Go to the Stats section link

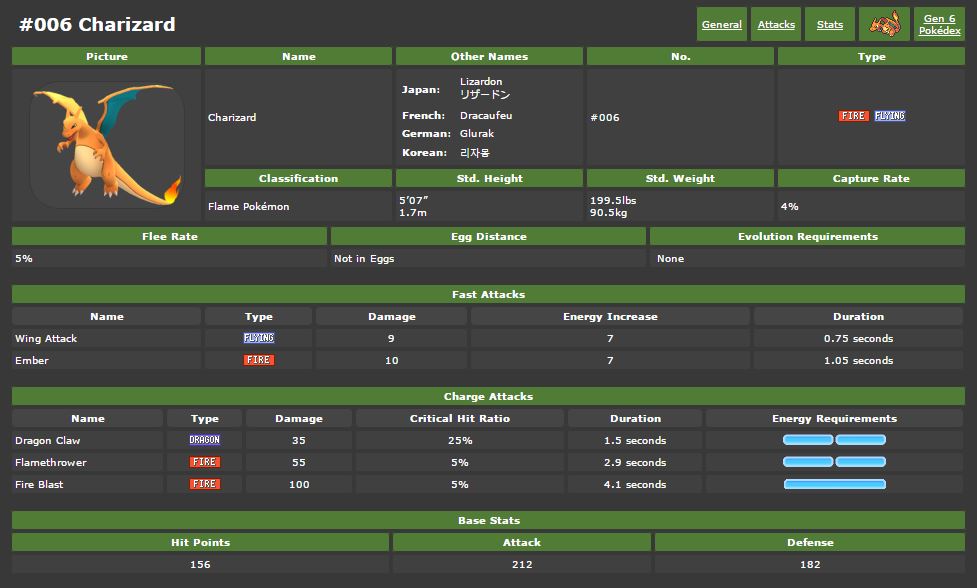pyautogui.click(x=830, y=25)
